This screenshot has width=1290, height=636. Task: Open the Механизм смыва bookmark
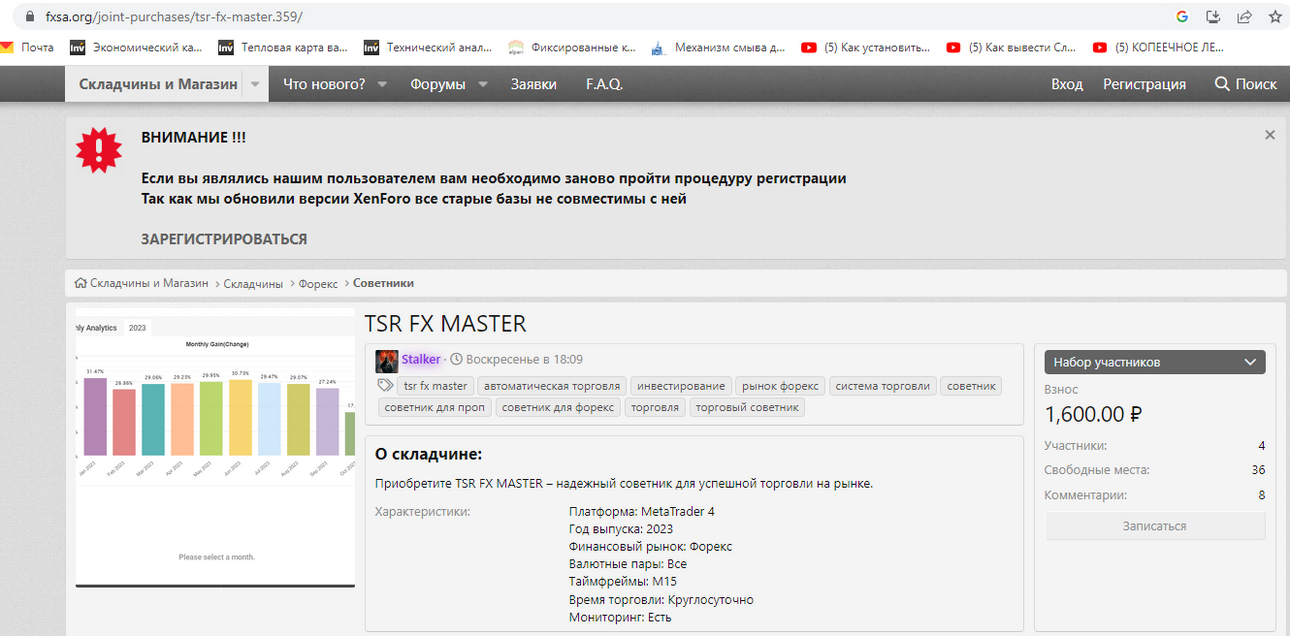coord(718,47)
